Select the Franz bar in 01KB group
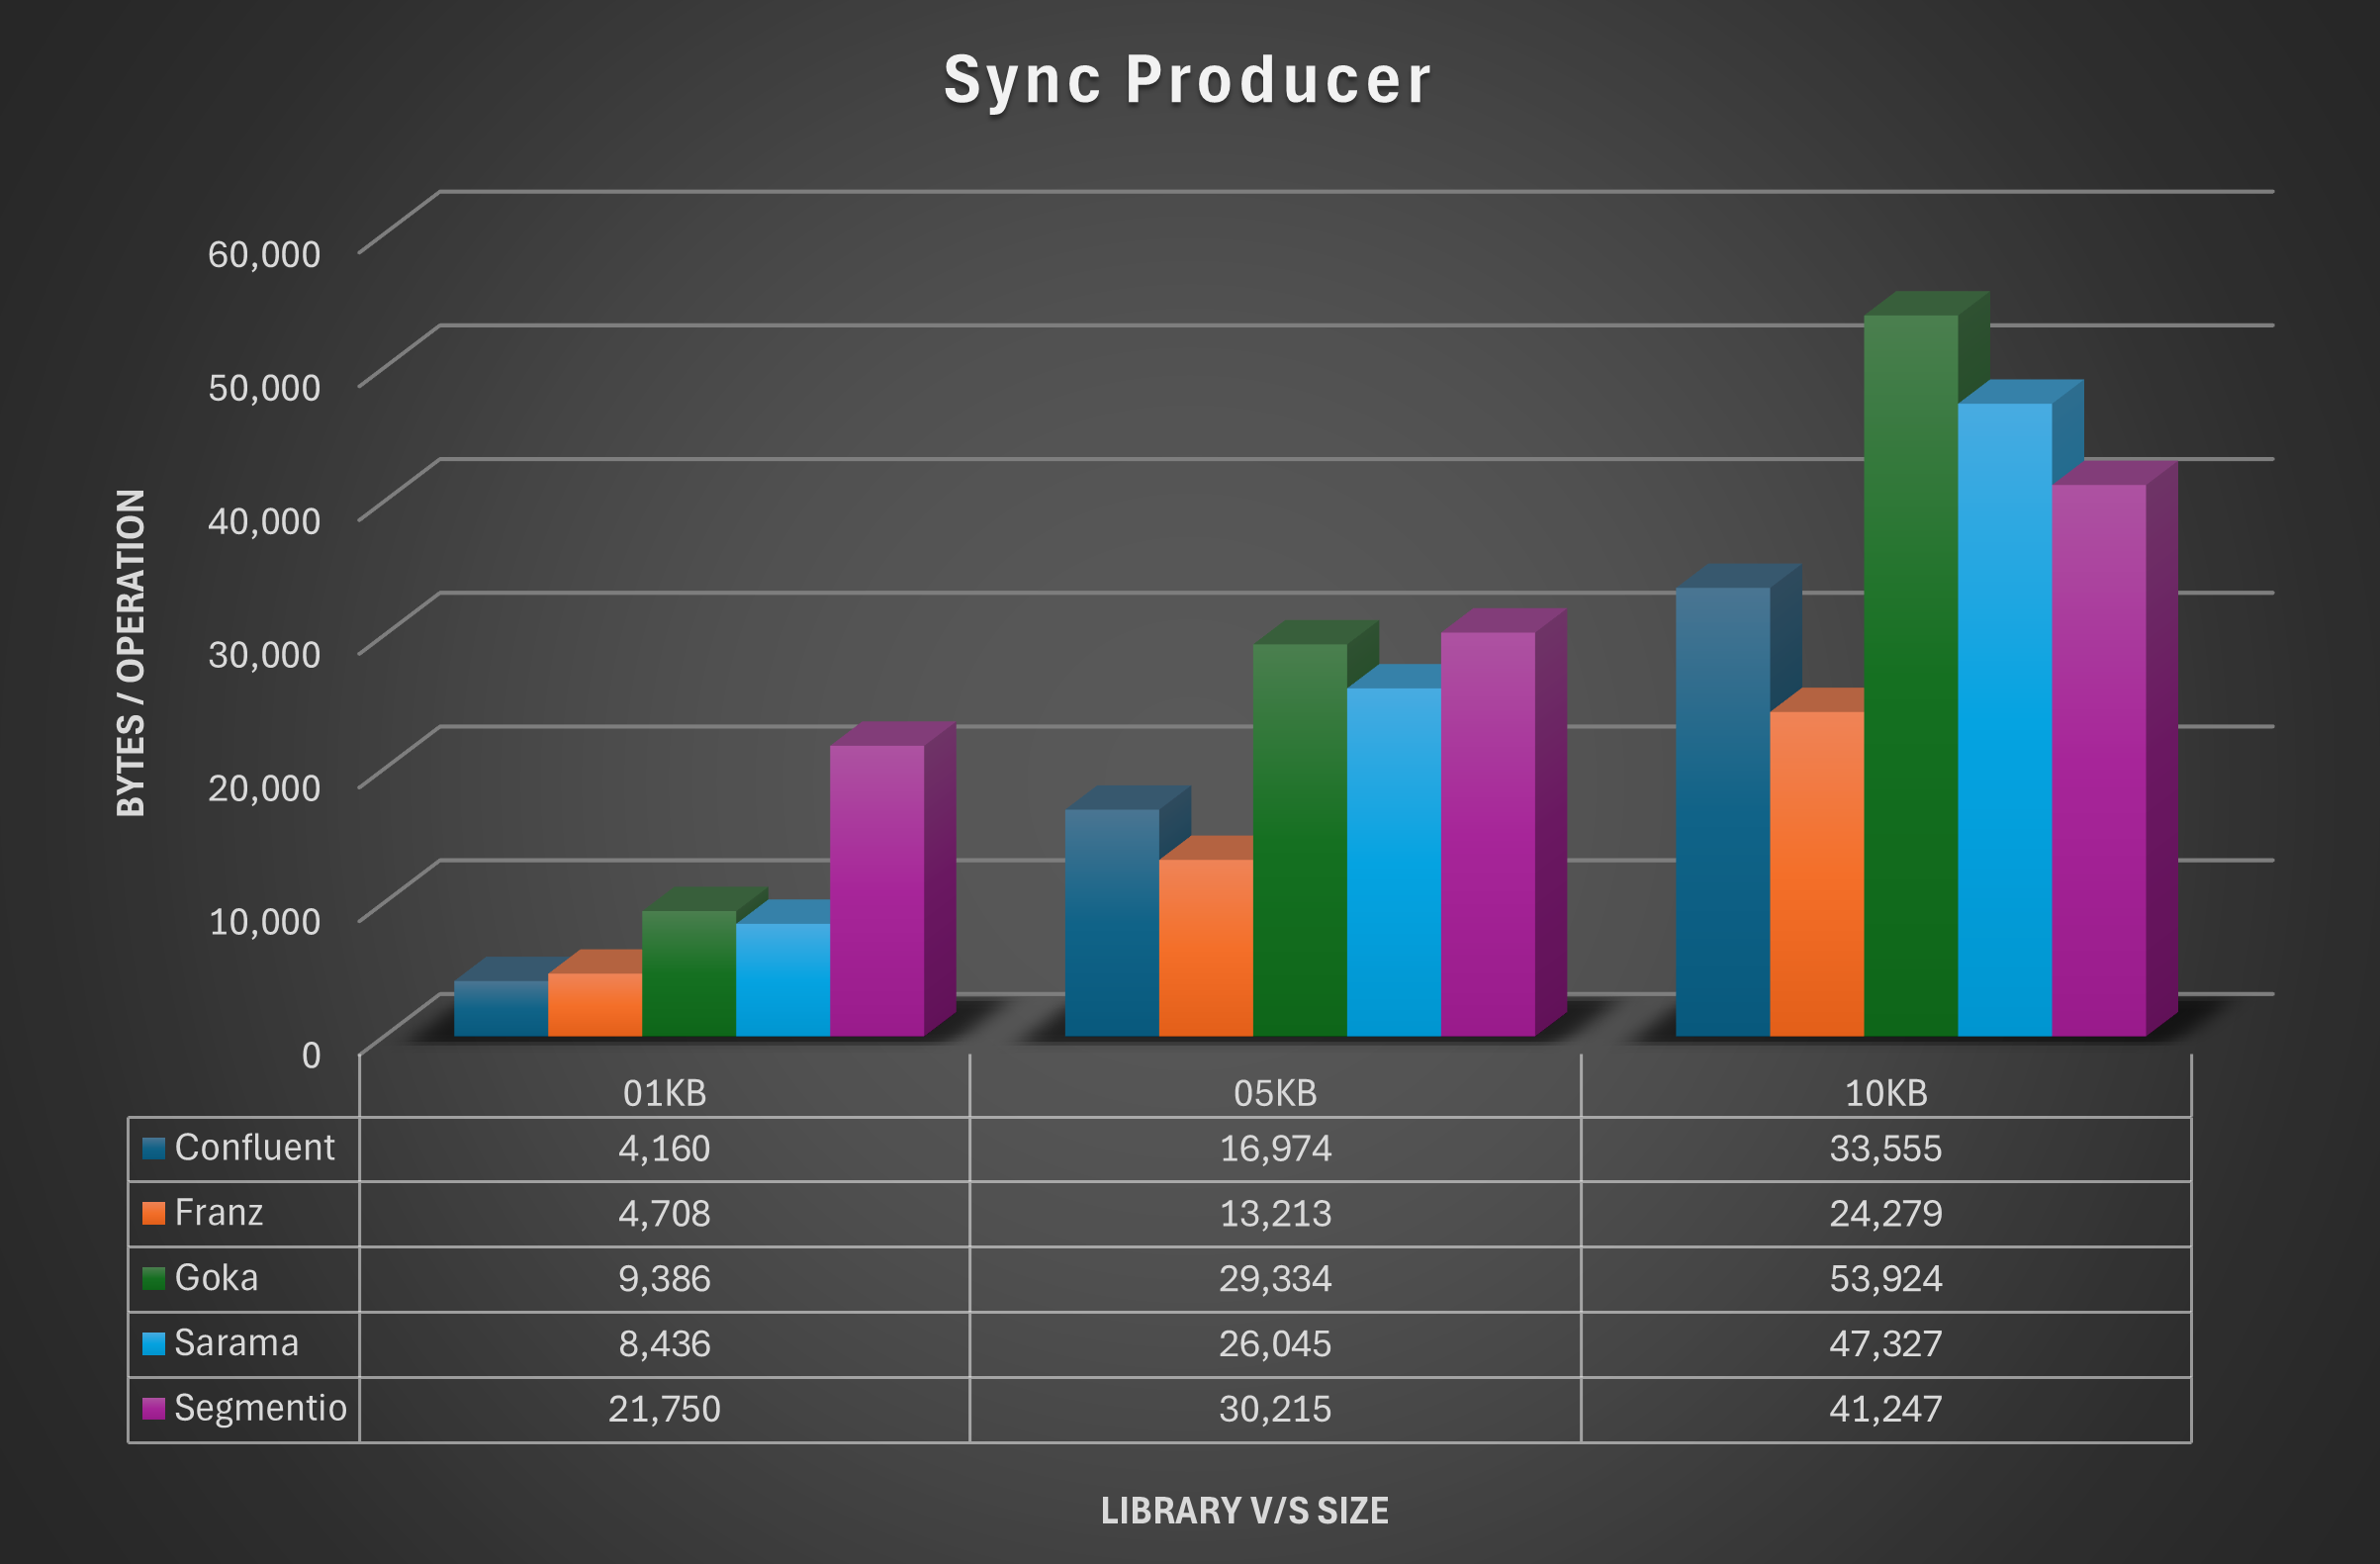Viewport: 2380px width, 1564px height. pyautogui.click(x=595, y=1004)
